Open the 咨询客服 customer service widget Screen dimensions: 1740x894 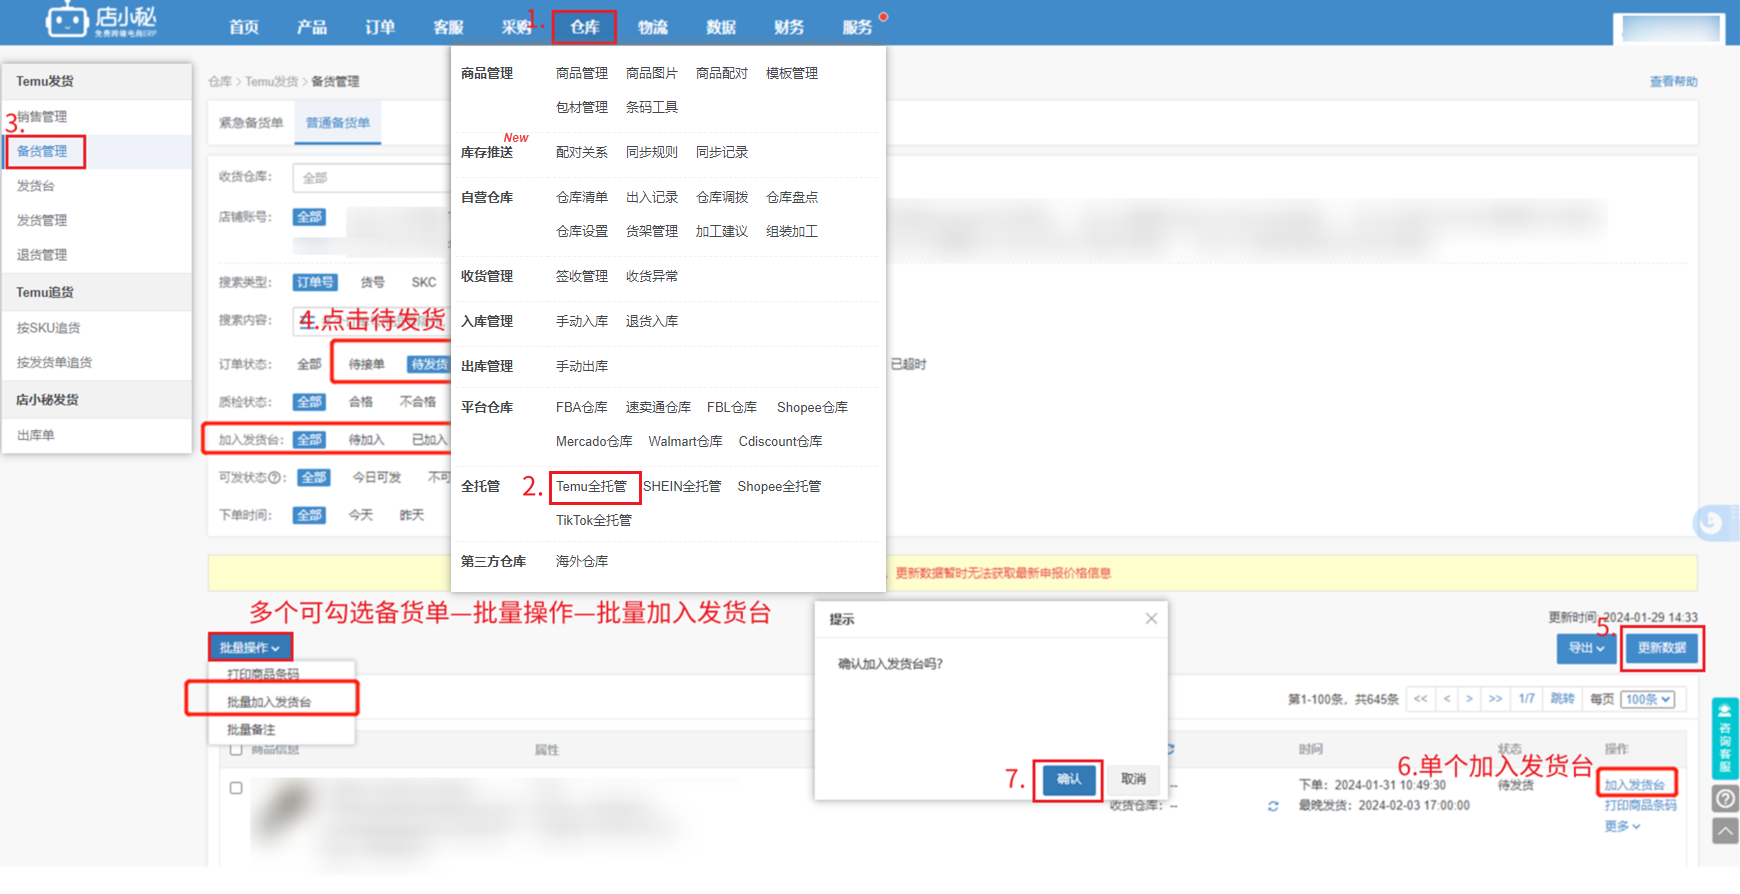point(1725,738)
